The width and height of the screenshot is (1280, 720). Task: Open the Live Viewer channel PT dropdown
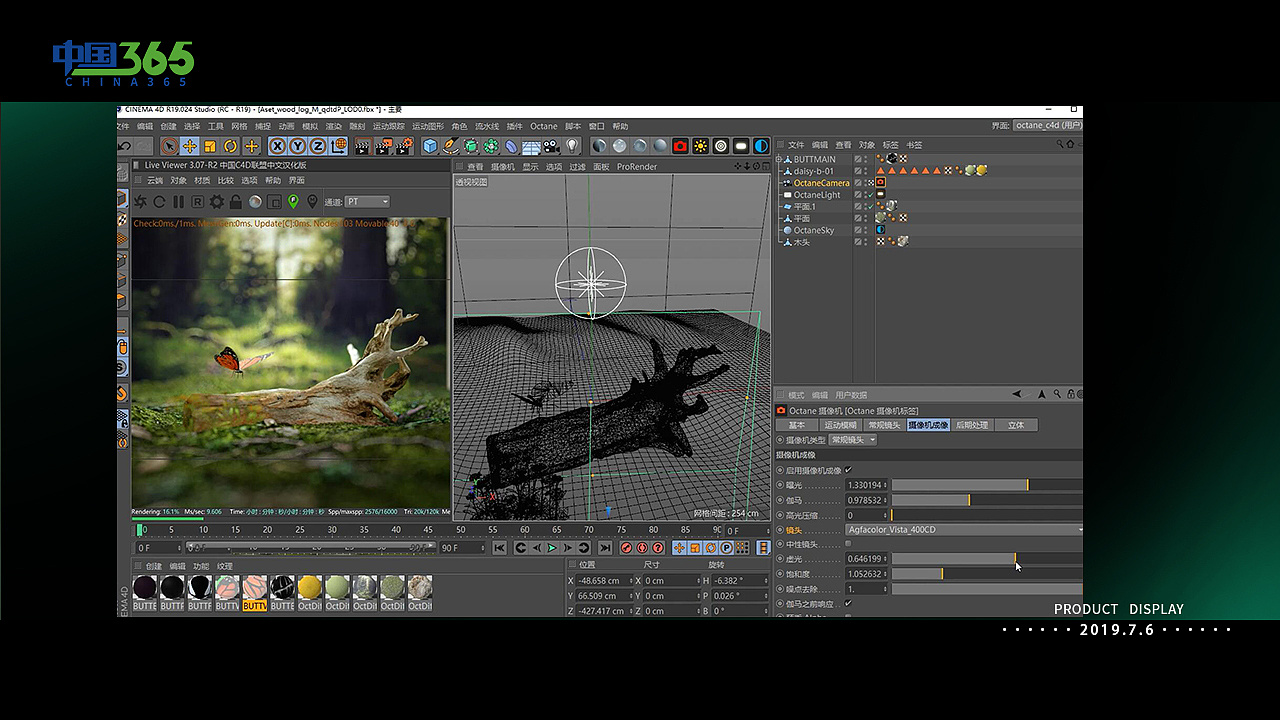(367, 201)
